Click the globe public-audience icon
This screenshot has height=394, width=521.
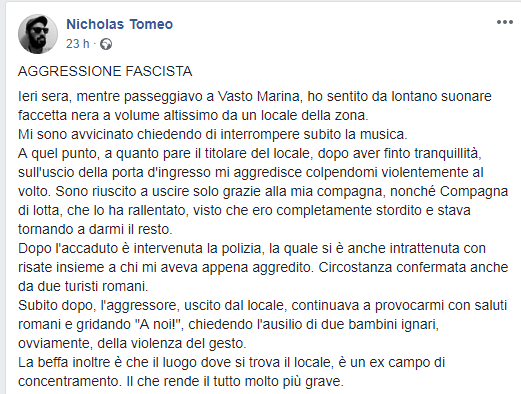(106, 44)
